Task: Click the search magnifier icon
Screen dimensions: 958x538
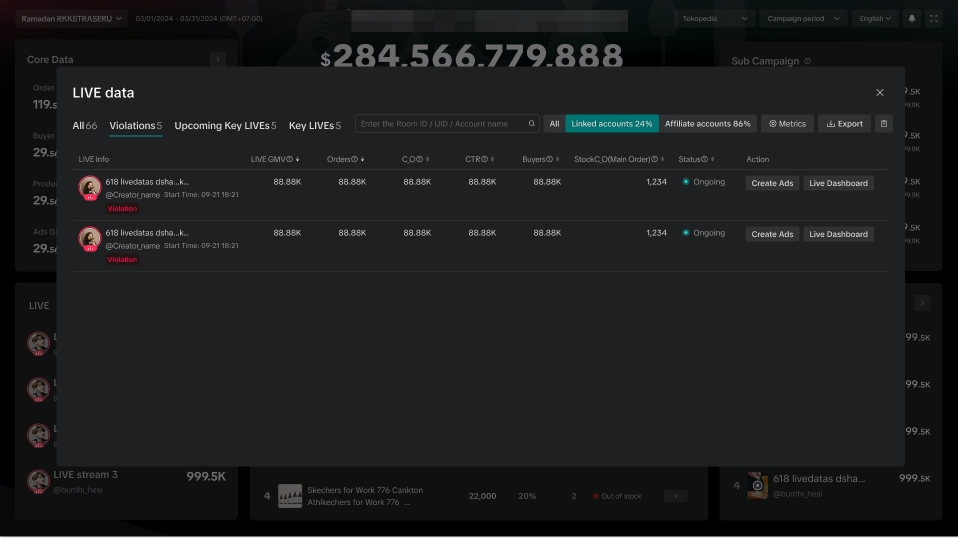Action: [x=532, y=124]
